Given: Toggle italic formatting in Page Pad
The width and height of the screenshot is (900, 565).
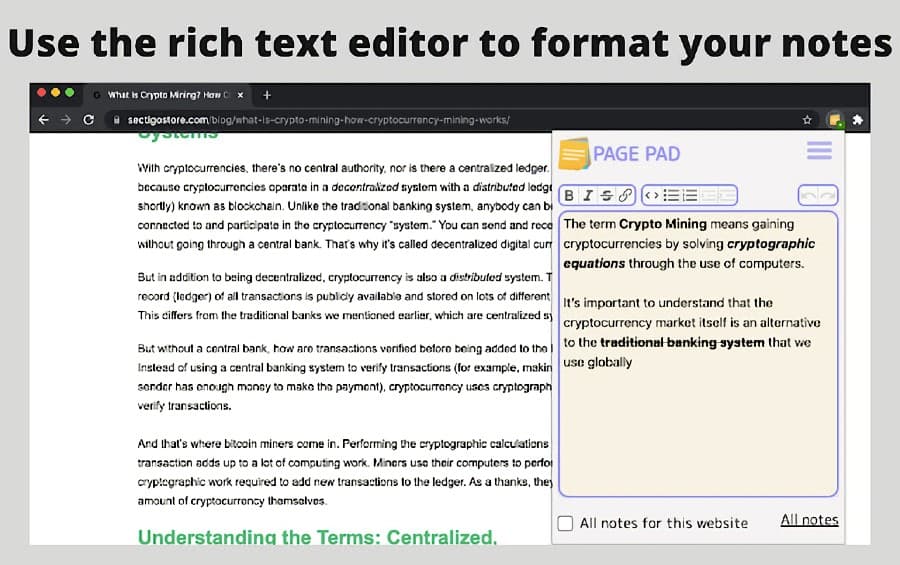Looking at the screenshot, I should tap(588, 196).
